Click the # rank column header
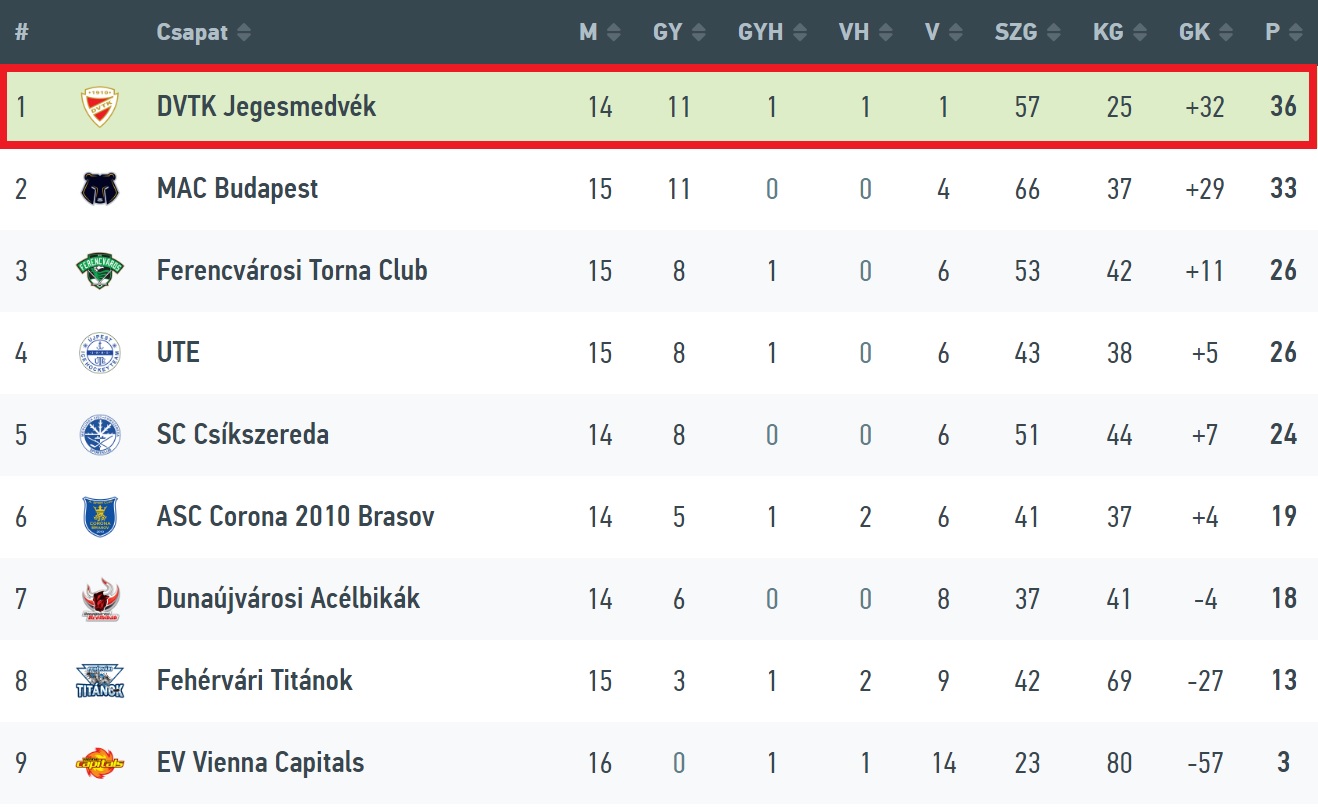The width and height of the screenshot is (1318, 810). pyautogui.click(x=22, y=33)
